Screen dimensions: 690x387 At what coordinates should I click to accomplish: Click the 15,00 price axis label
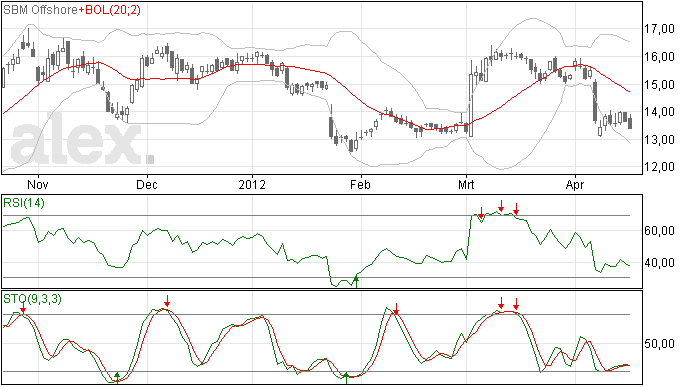click(x=659, y=85)
